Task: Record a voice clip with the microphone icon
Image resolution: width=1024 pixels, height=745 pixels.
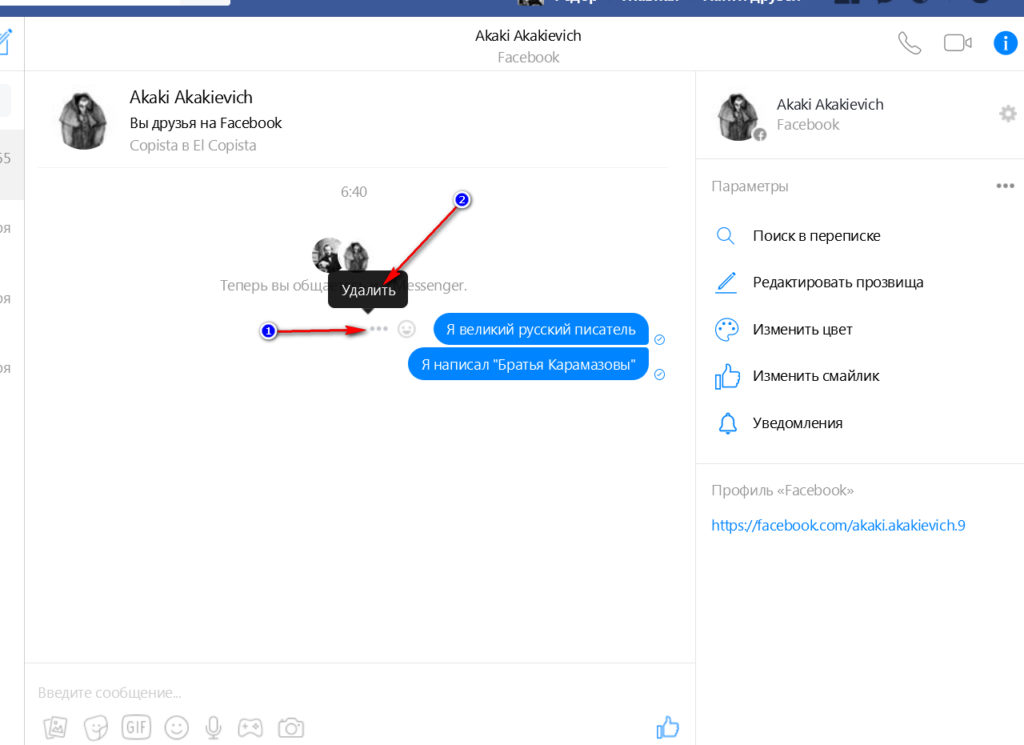Action: tap(214, 727)
